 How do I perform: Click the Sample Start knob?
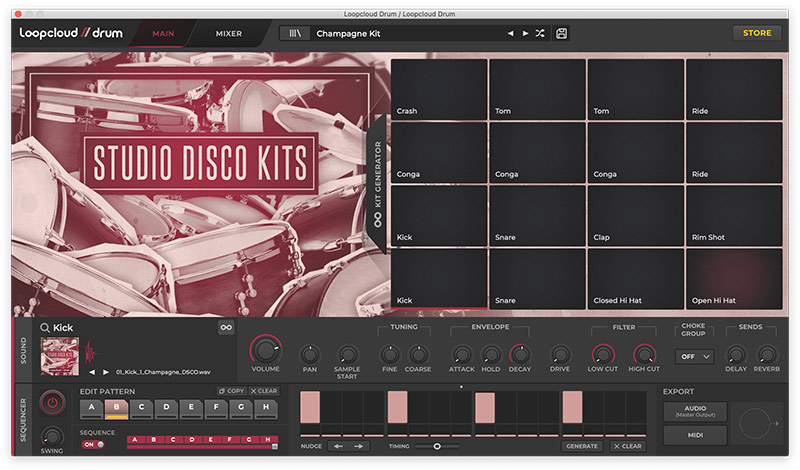(347, 354)
